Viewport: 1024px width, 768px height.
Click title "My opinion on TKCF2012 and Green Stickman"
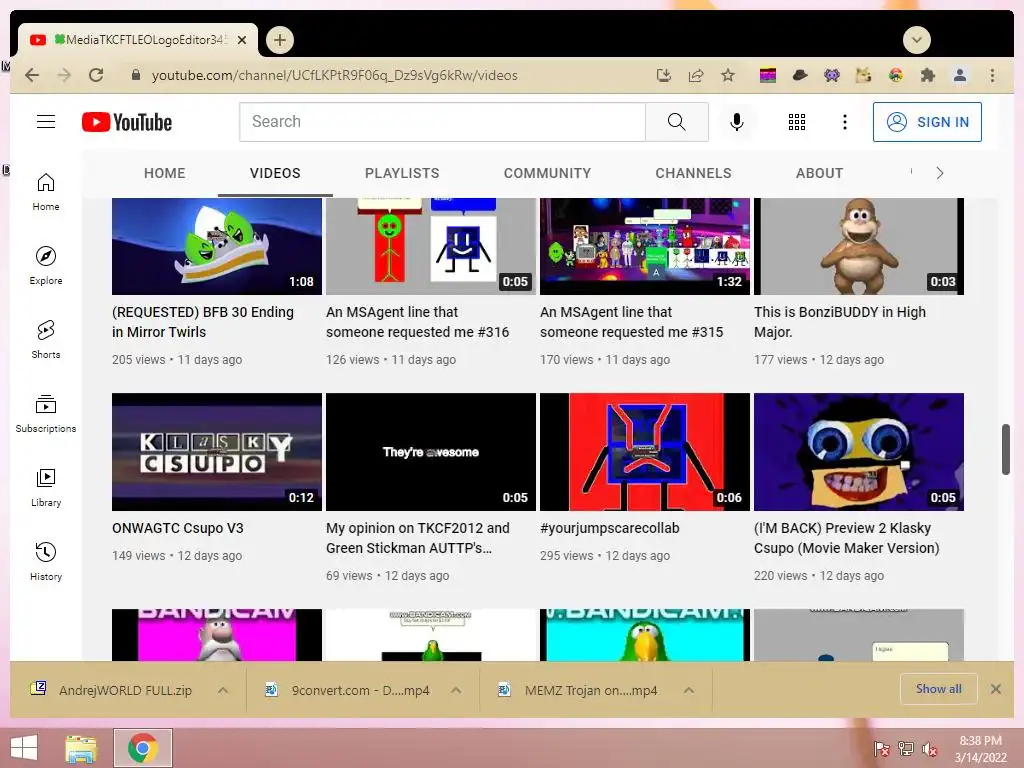coord(418,538)
